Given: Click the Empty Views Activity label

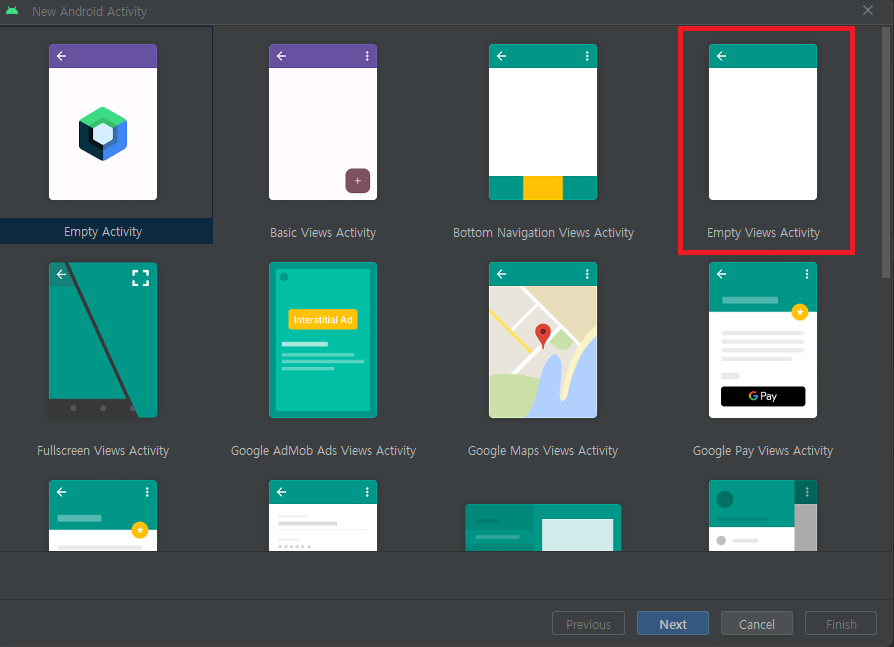Looking at the screenshot, I should (763, 233).
